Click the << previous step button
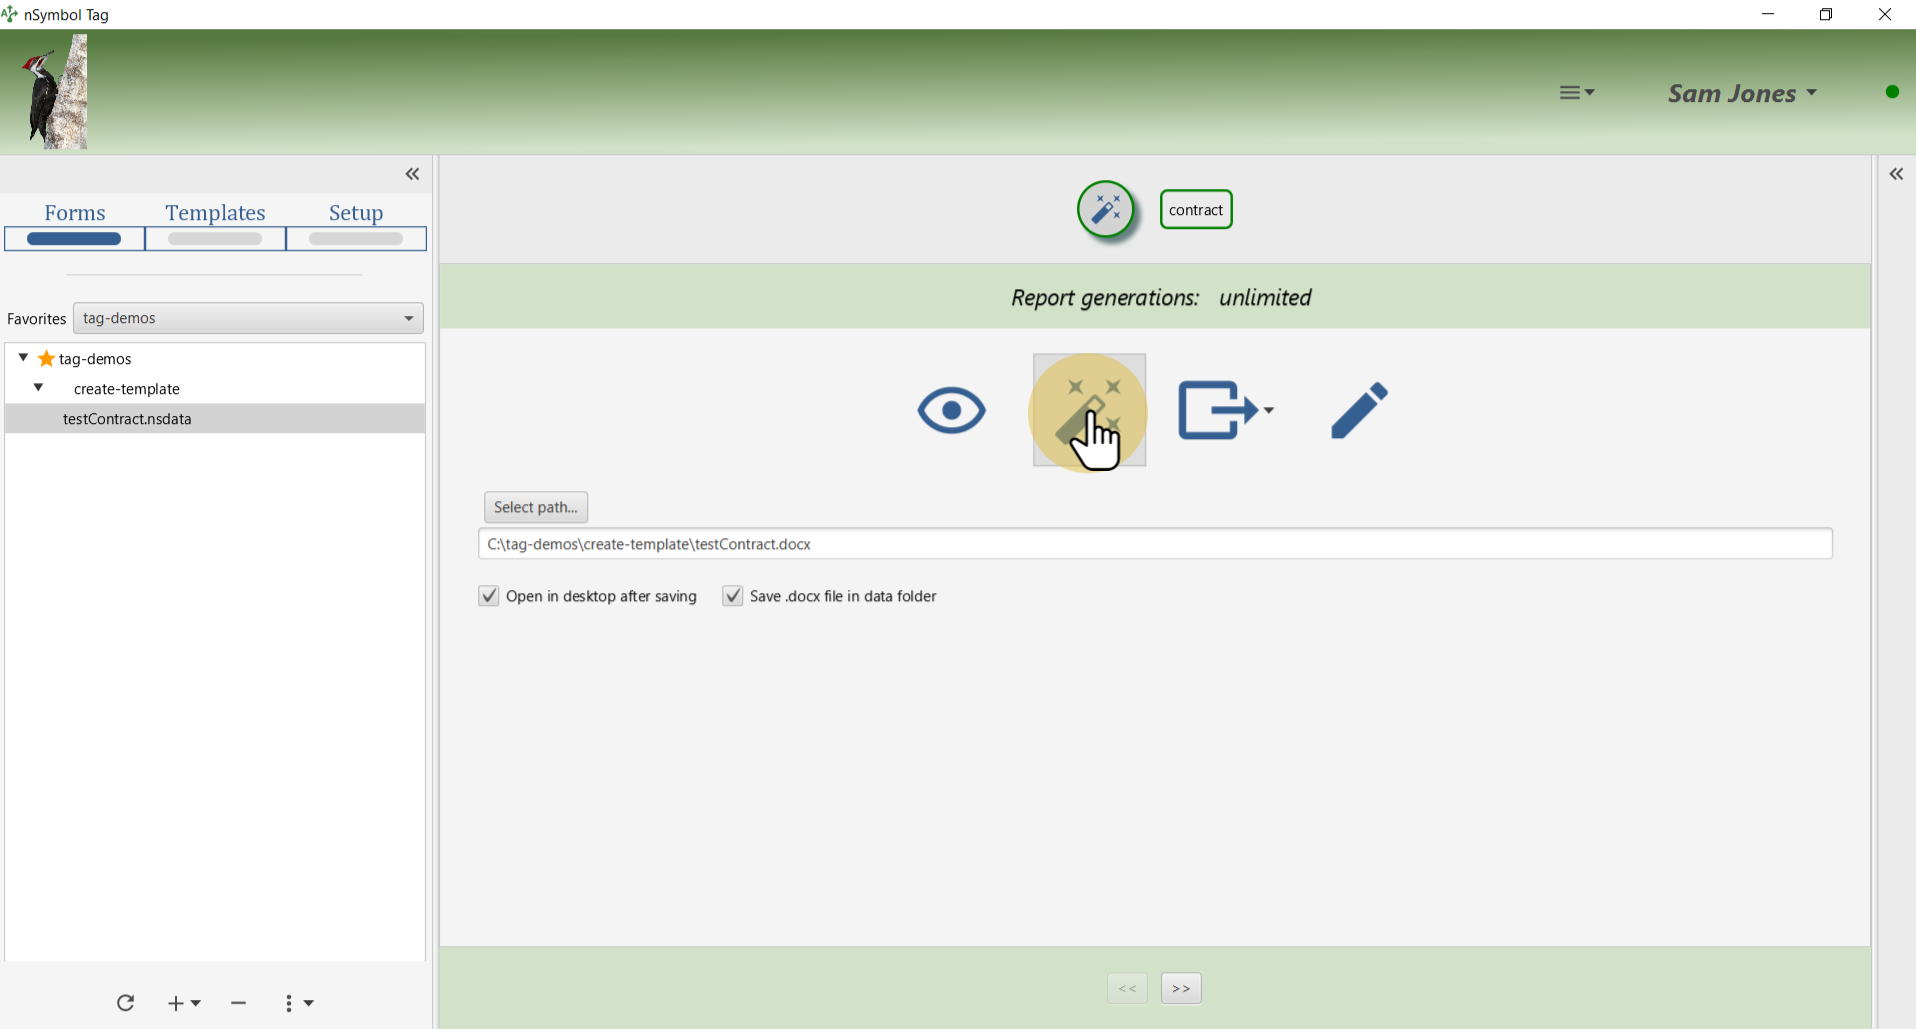 click(x=1127, y=988)
